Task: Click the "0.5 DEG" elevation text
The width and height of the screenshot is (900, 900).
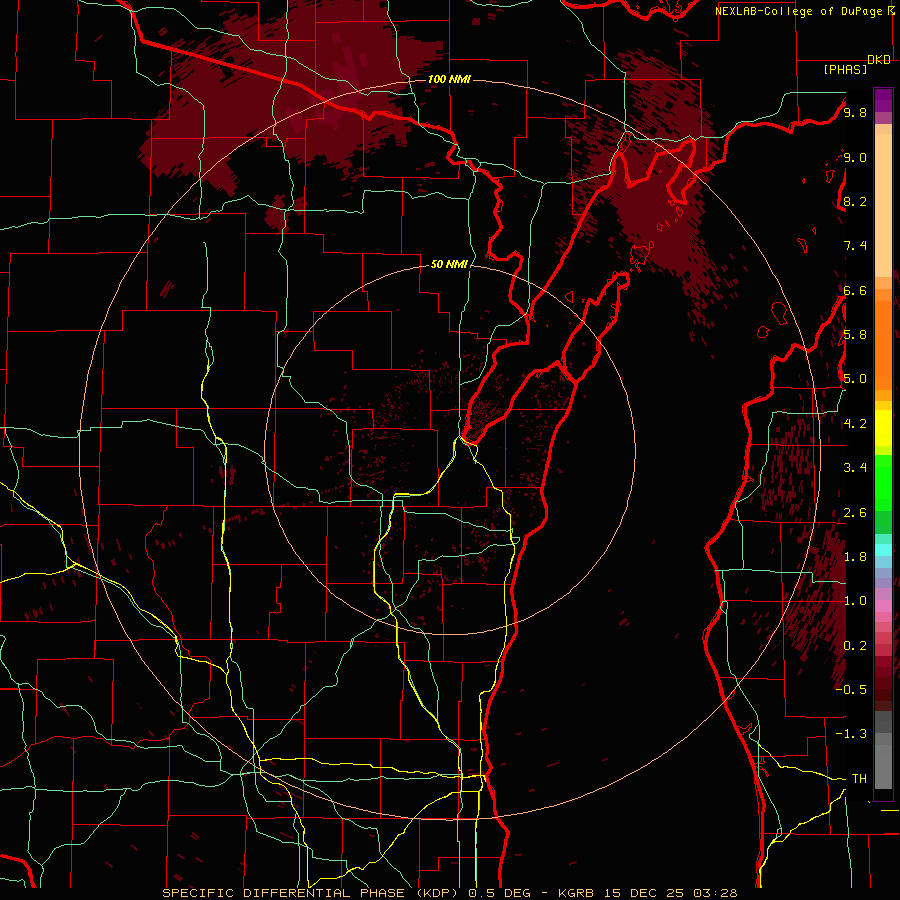Action: coord(499,893)
